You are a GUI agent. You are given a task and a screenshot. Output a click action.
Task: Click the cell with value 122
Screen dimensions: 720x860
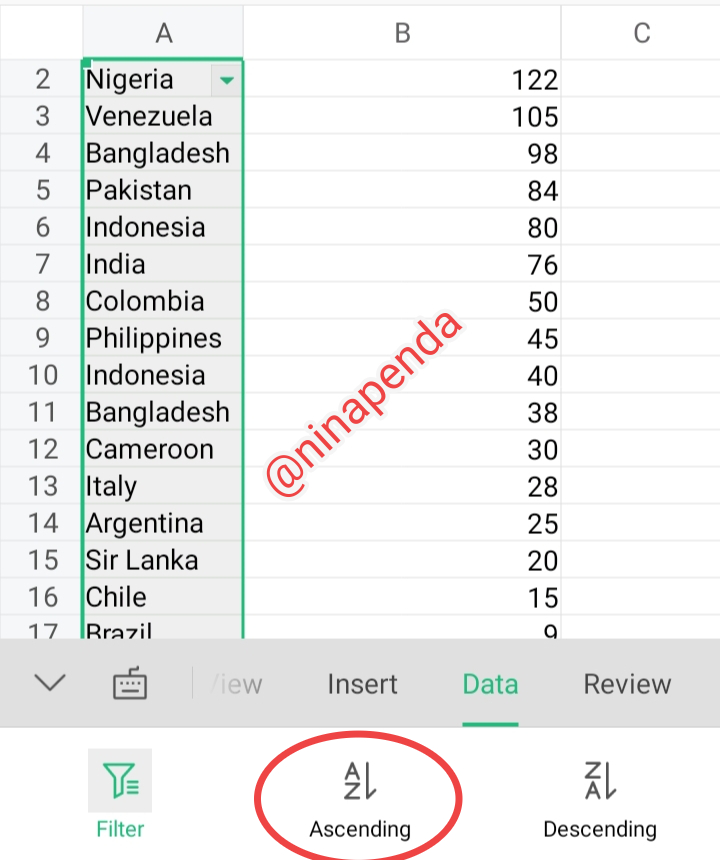tap(402, 80)
